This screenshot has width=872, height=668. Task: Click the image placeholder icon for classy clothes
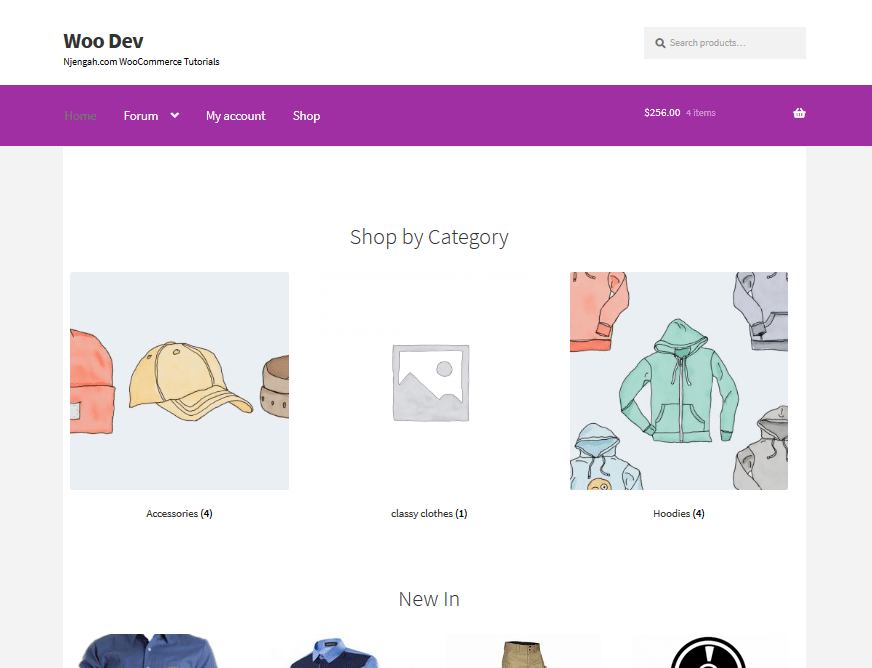tap(429, 381)
